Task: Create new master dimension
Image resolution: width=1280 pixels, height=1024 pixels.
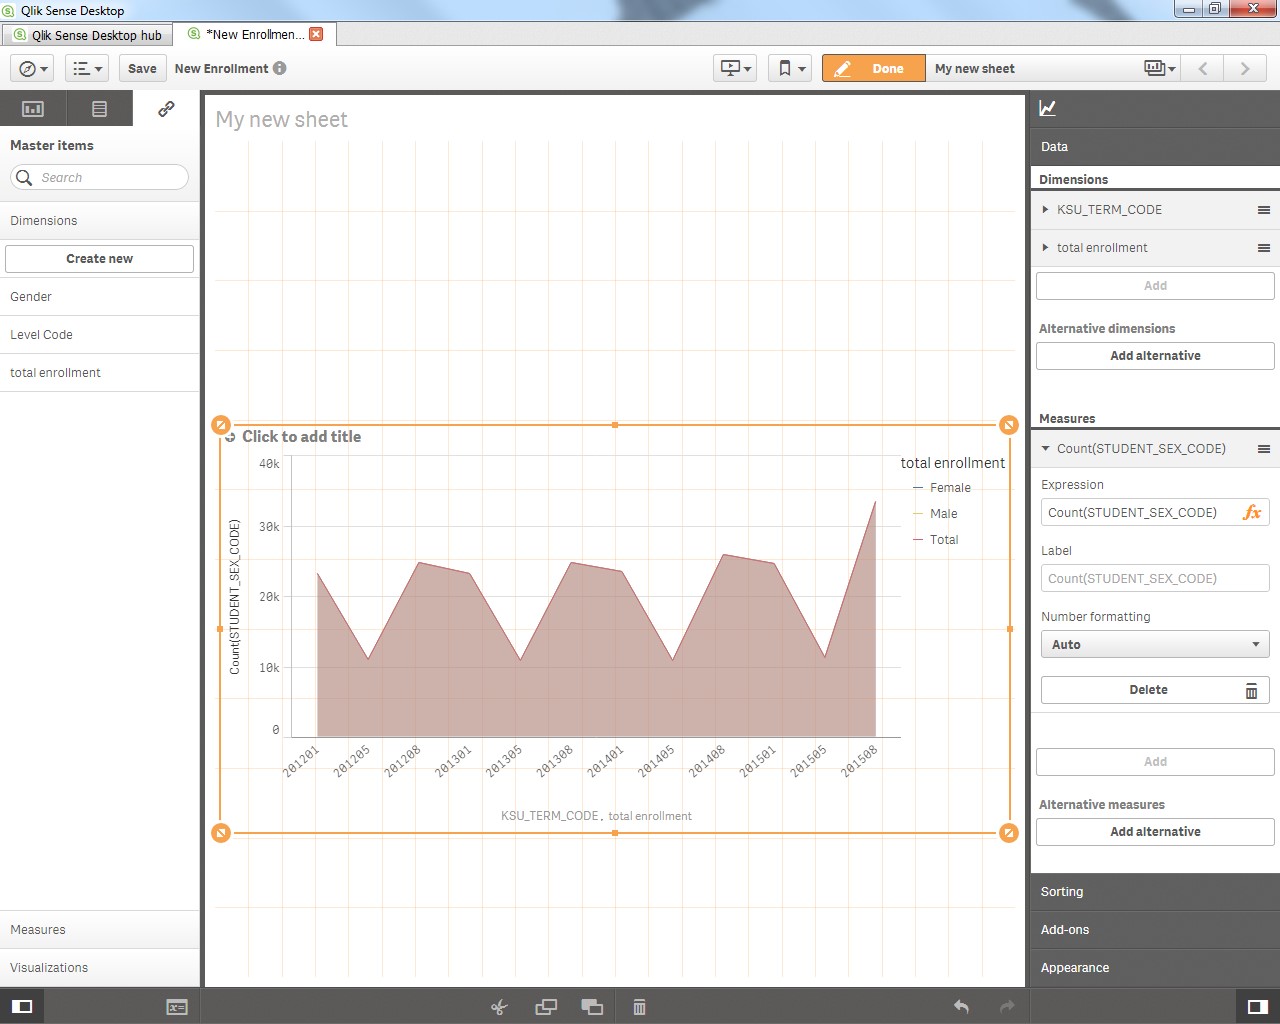Action: tap(99, 259)
